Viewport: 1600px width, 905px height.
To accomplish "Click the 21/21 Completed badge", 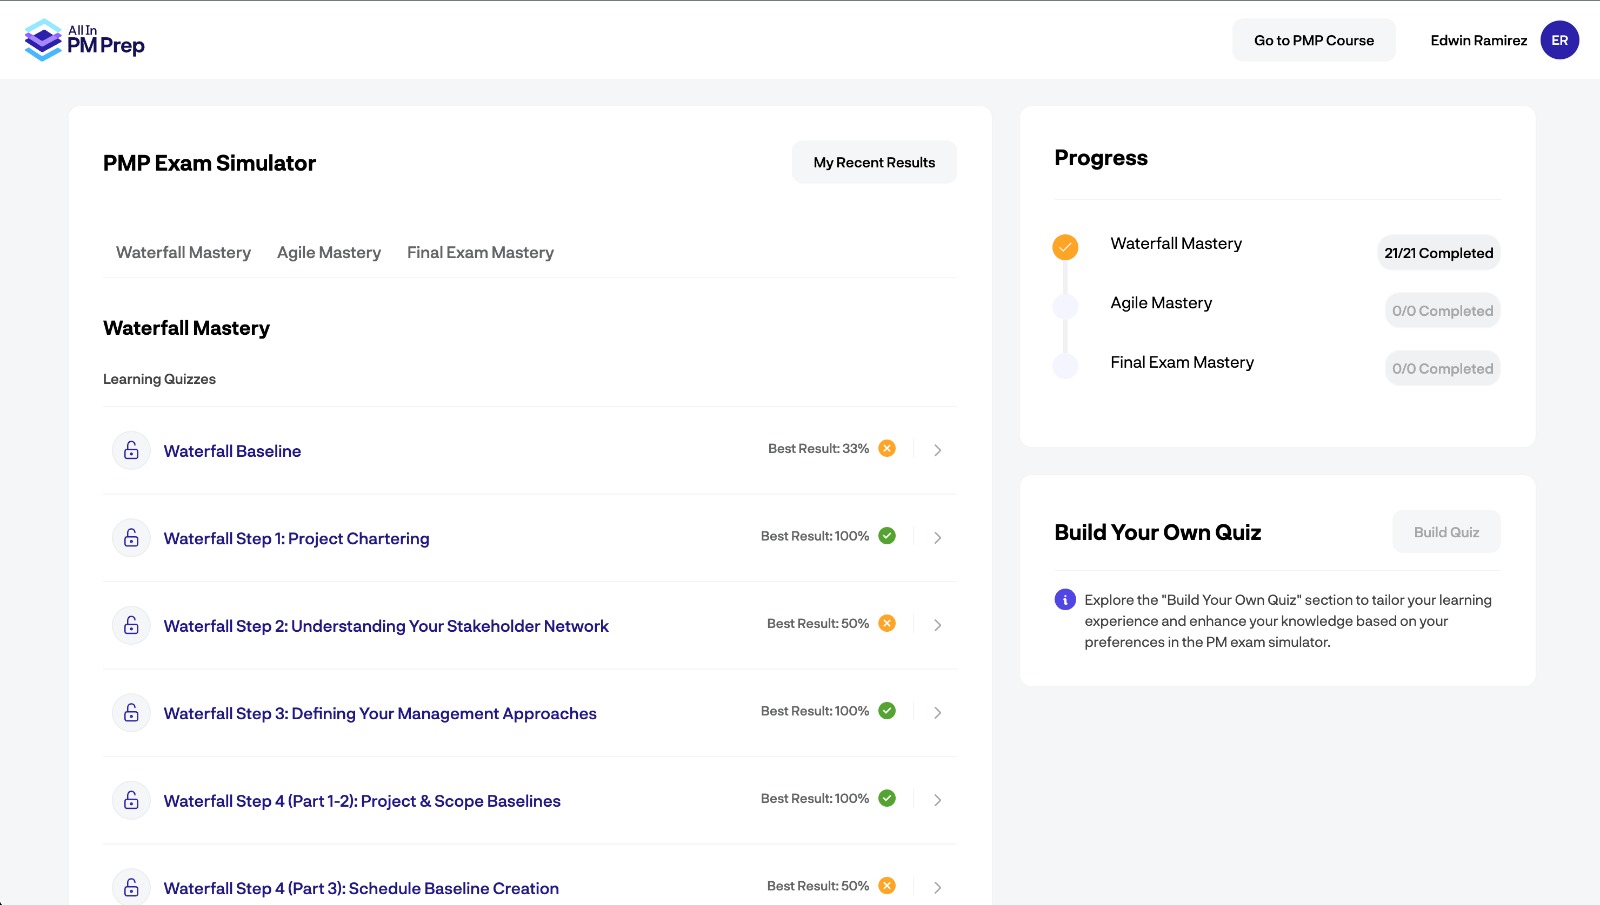I will pos(1438,253).
